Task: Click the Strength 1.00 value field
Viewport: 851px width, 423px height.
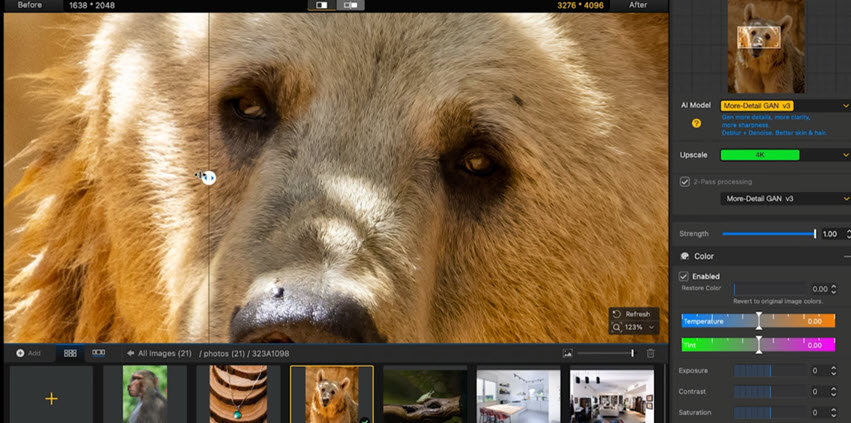Action: pyautogui.click(x=829, y=234)
